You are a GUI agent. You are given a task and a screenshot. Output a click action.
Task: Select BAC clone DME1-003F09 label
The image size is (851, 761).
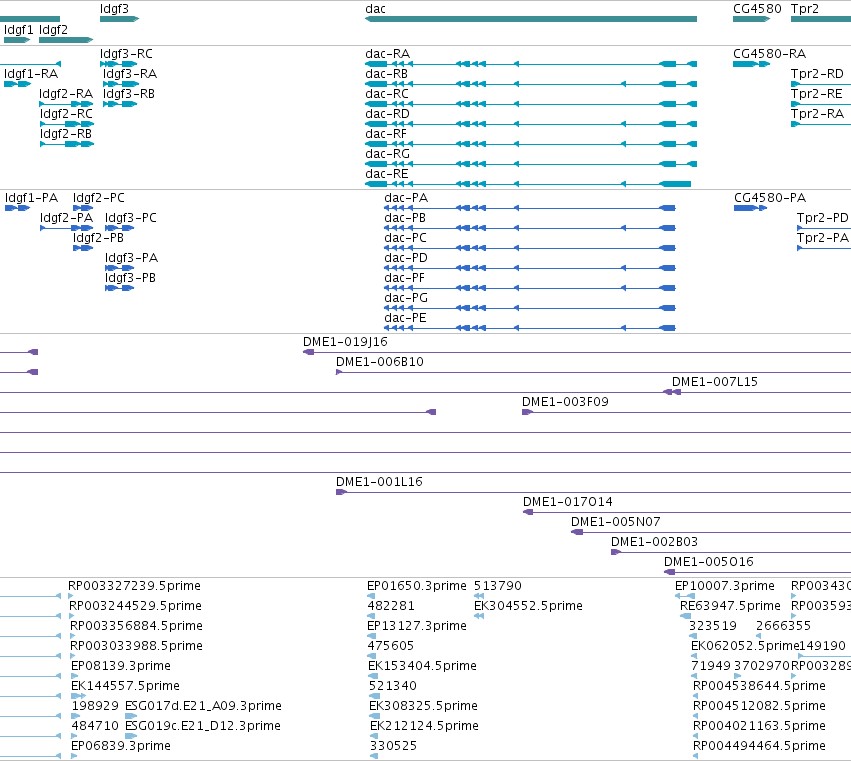pos(566,402)
